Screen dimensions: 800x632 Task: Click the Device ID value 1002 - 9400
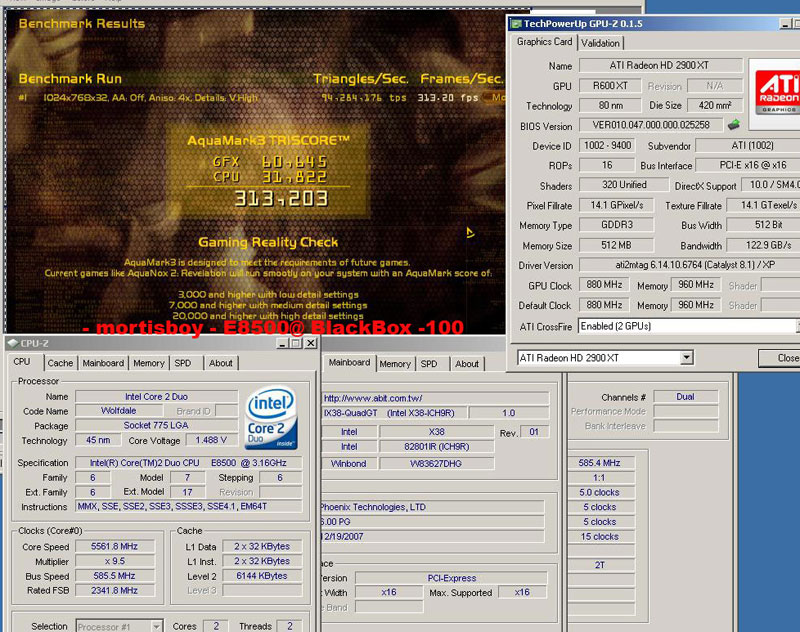[x=607, y=146]
